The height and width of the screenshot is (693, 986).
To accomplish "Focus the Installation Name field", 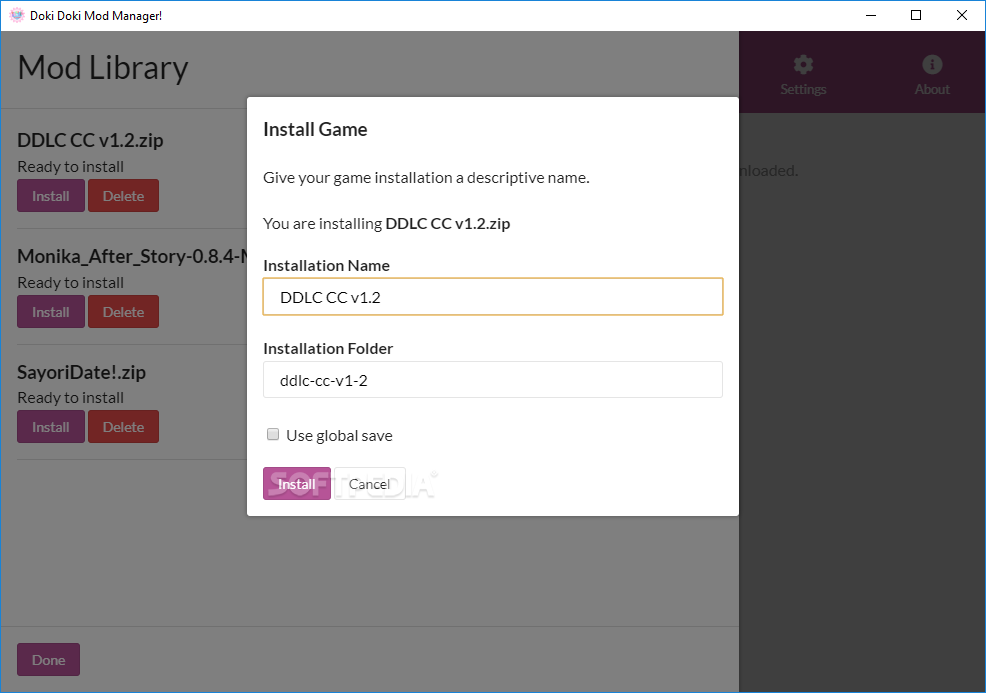I will pos(493,297).
